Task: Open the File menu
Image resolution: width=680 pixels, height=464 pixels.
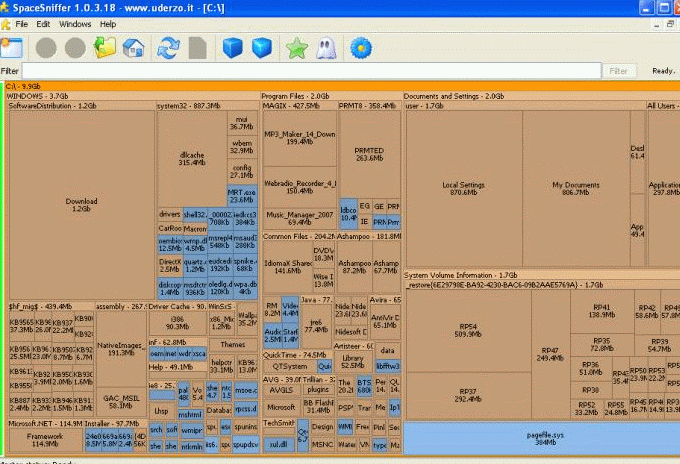Action: click(21, 23)
